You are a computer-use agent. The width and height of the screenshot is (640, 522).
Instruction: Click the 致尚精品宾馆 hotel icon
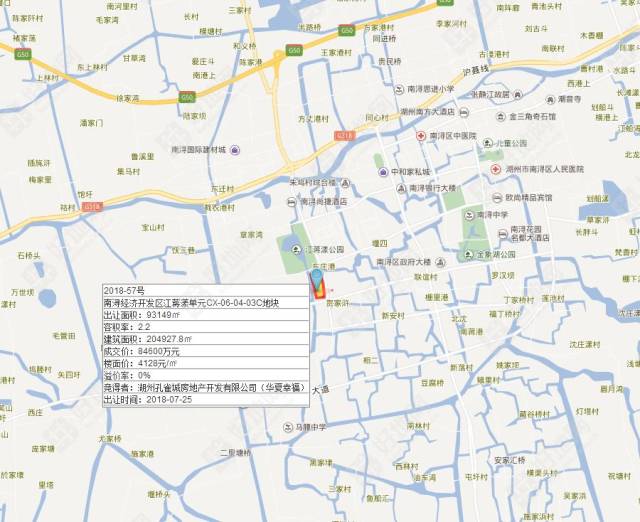[x=497, y=198]
